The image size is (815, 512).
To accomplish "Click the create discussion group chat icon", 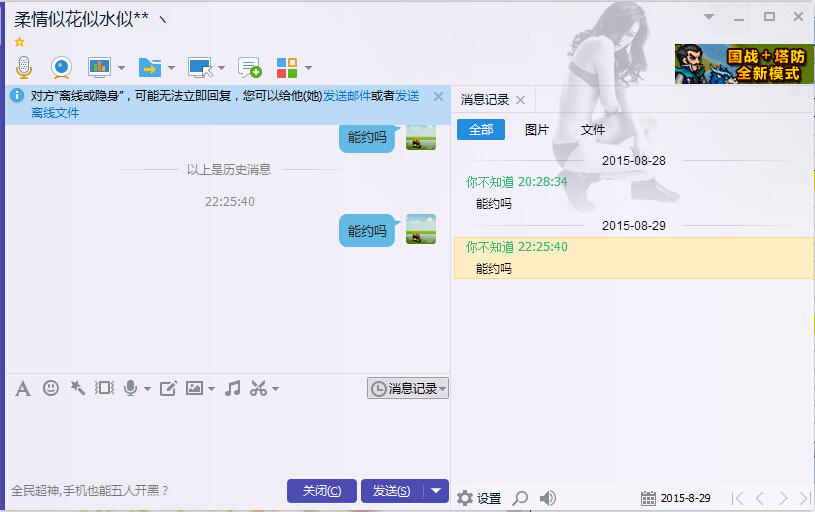I will 249,68.
